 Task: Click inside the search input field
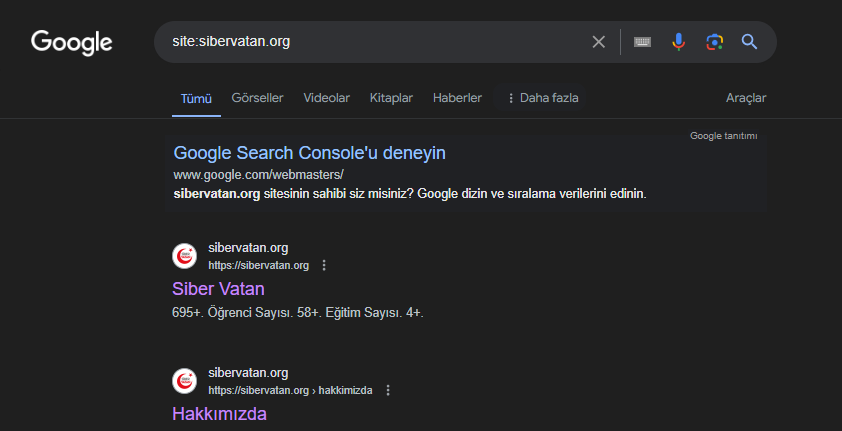(380, 42)
